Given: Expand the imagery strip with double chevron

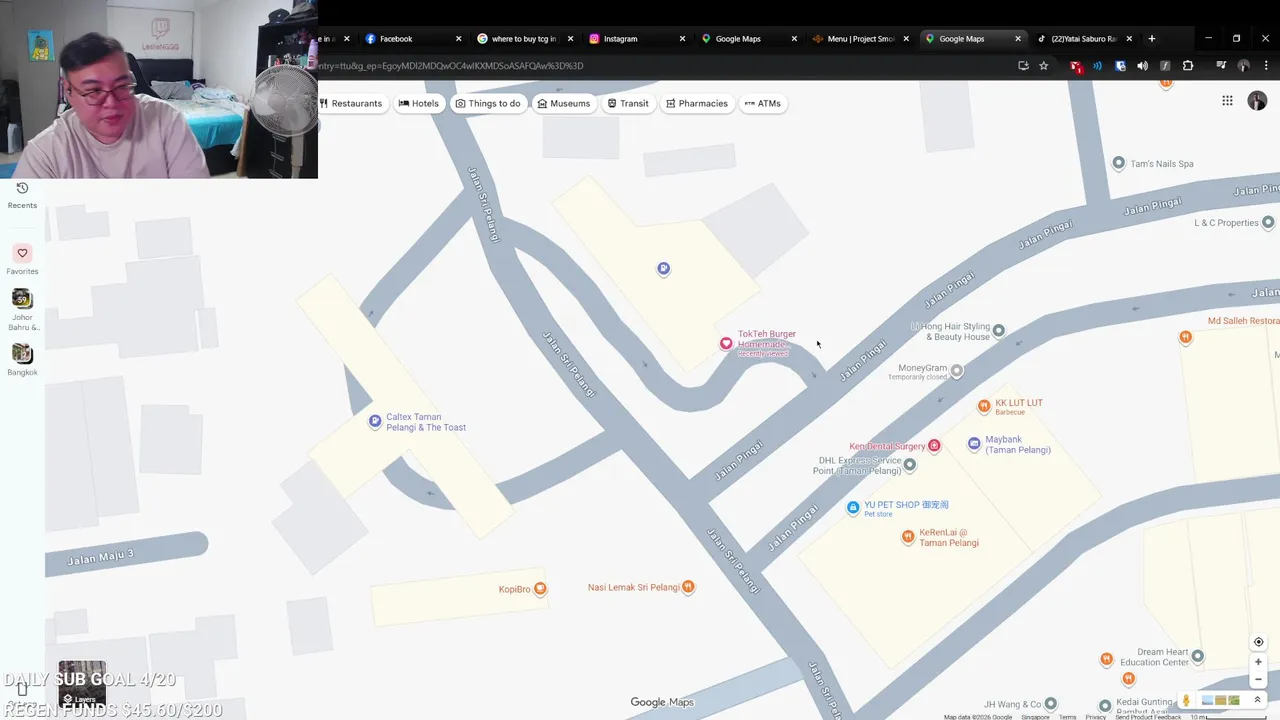Looking at the screenshot, I should tap(1257, 700).
